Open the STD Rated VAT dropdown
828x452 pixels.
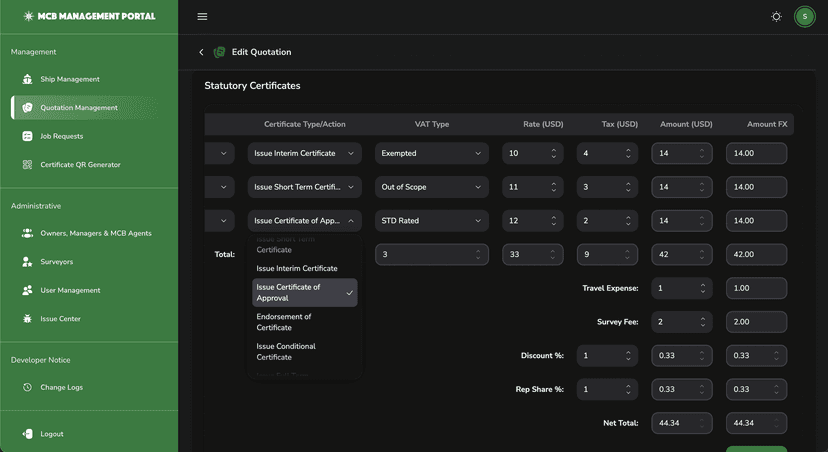pos(432,221)
